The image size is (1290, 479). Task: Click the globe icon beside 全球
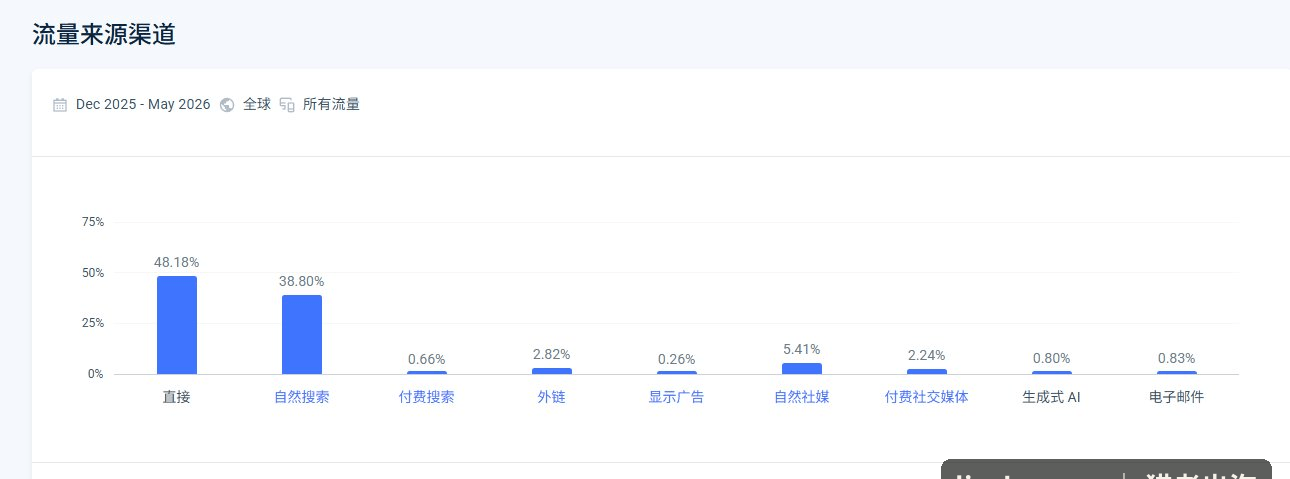(x=227, y=105)
